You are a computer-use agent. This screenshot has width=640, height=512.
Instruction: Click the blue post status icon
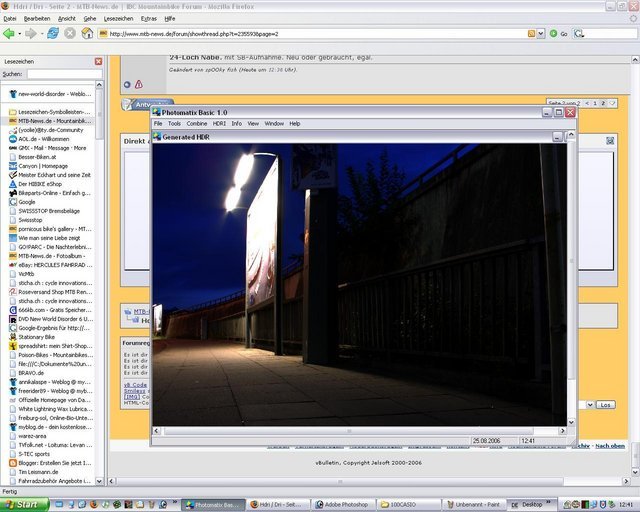[127, 85]
